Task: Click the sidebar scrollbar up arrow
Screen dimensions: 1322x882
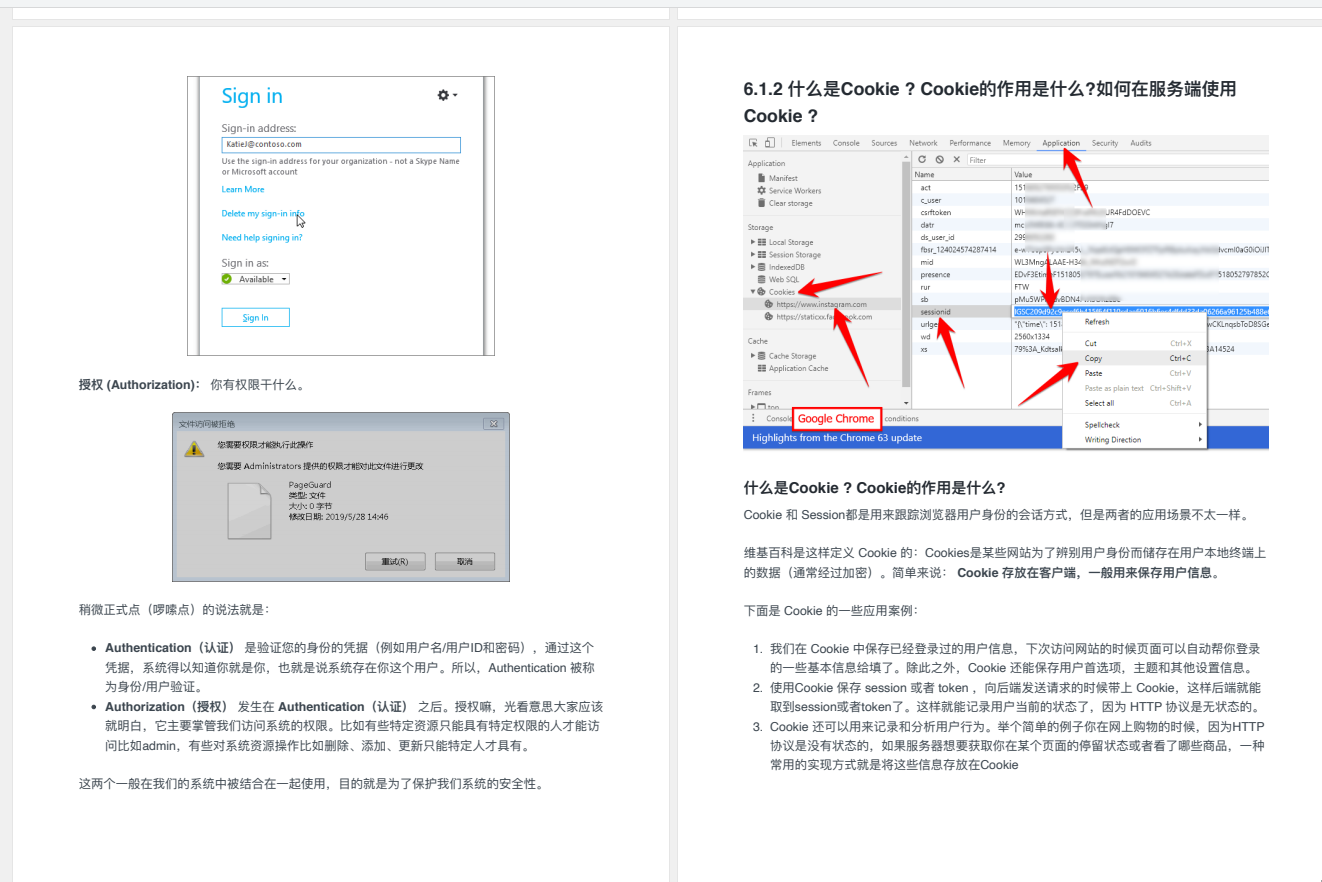Action: tap(907, 158)
